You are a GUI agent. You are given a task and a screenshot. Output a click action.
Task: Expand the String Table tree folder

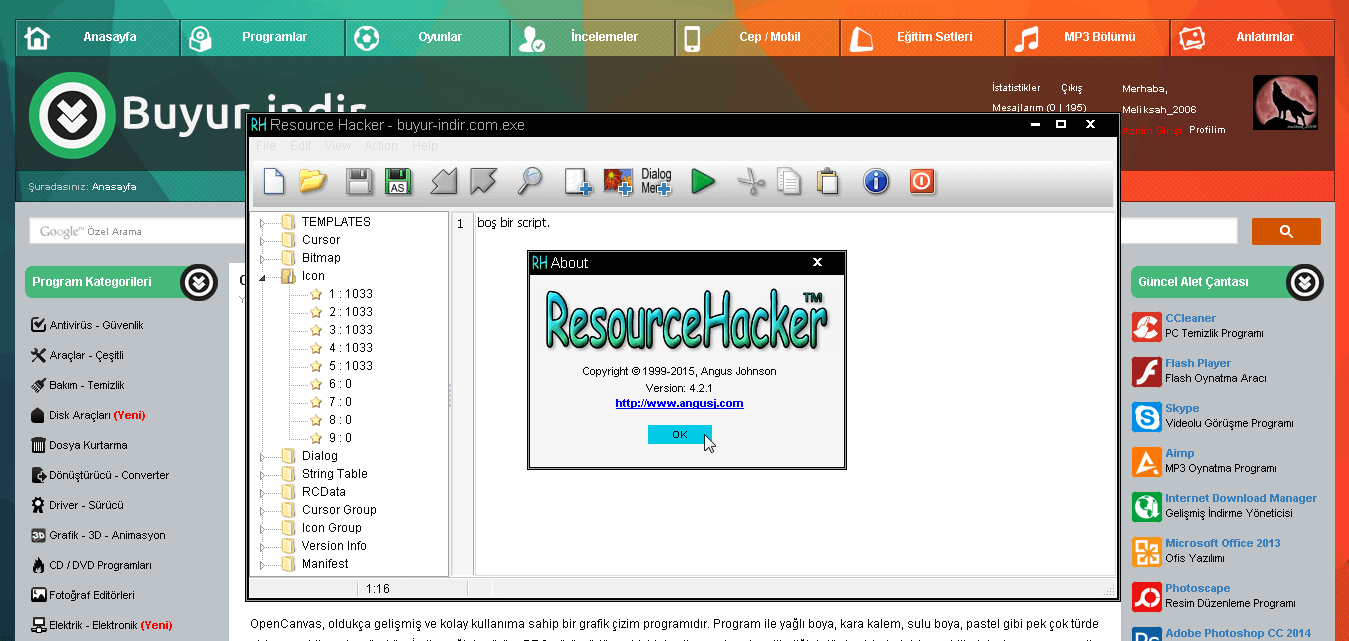click(262, 474)
